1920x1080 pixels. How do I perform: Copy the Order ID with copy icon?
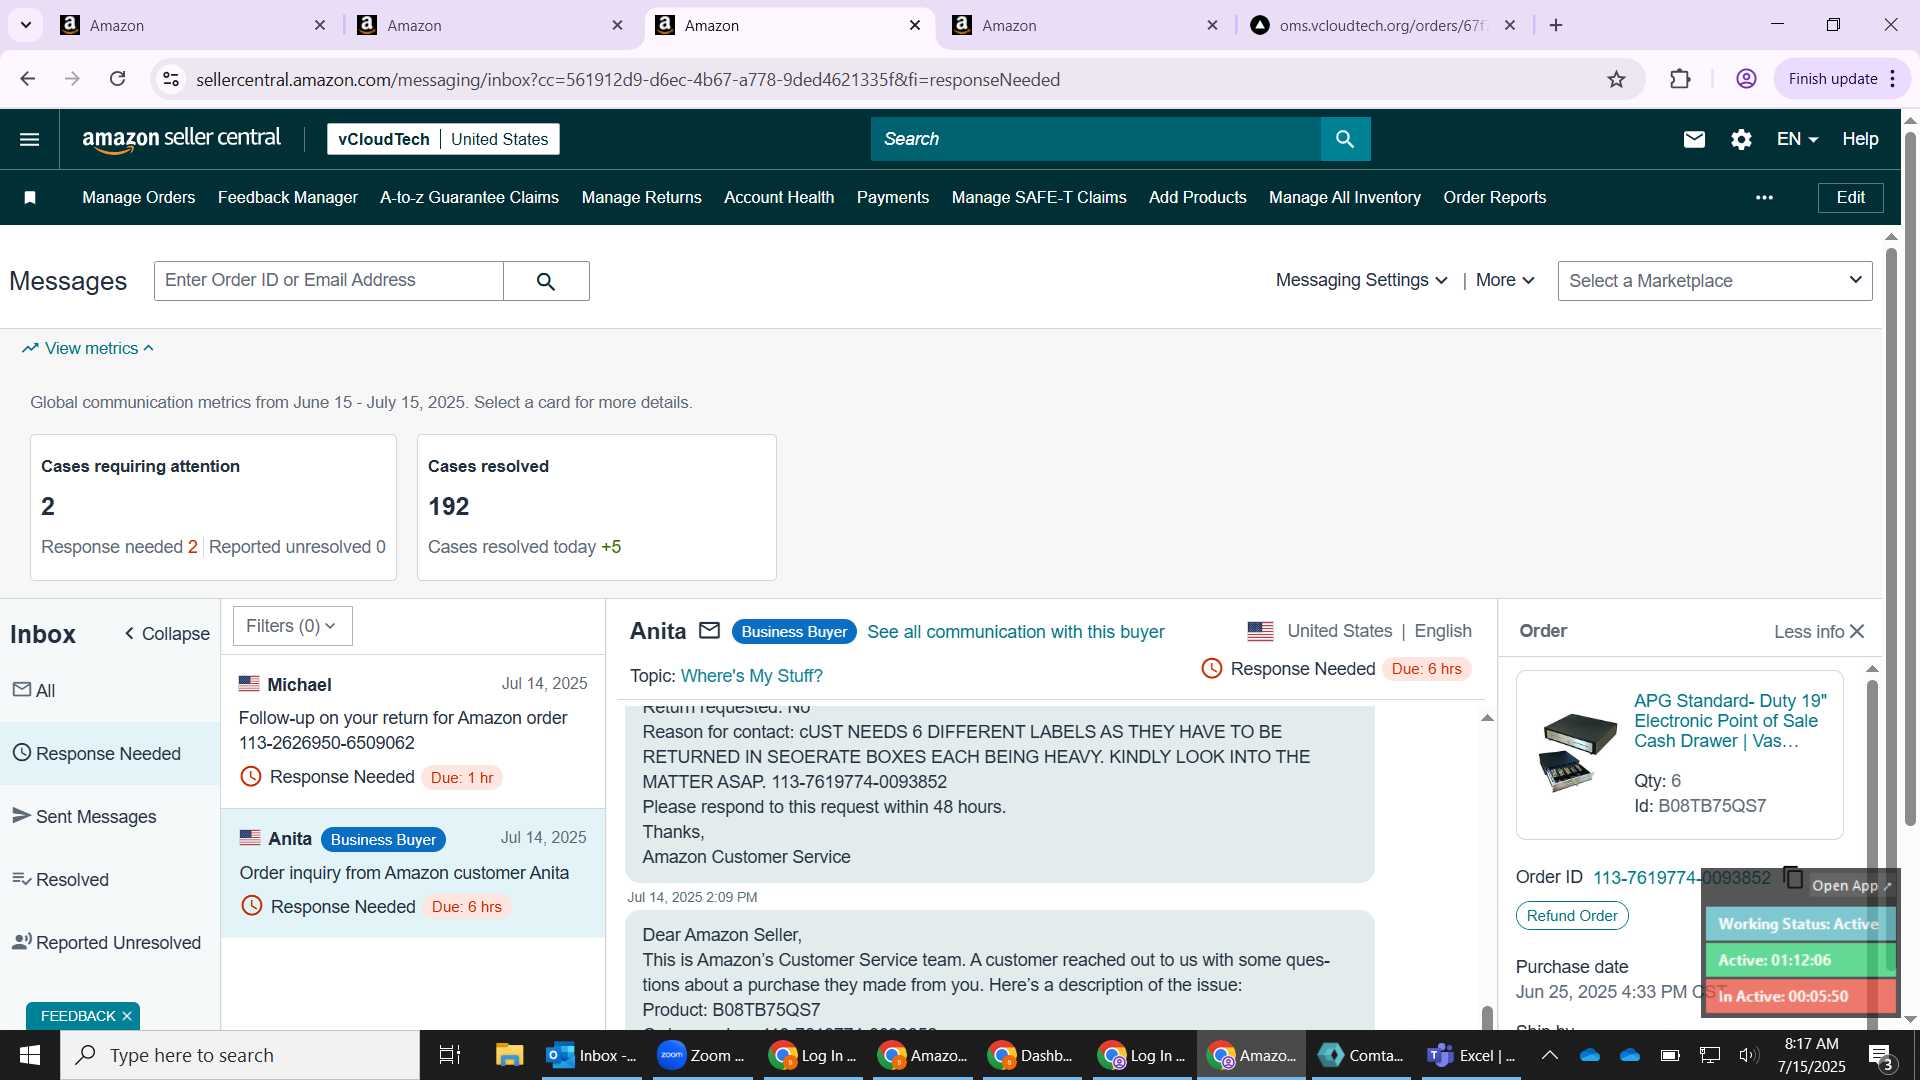click(1792, 877)
